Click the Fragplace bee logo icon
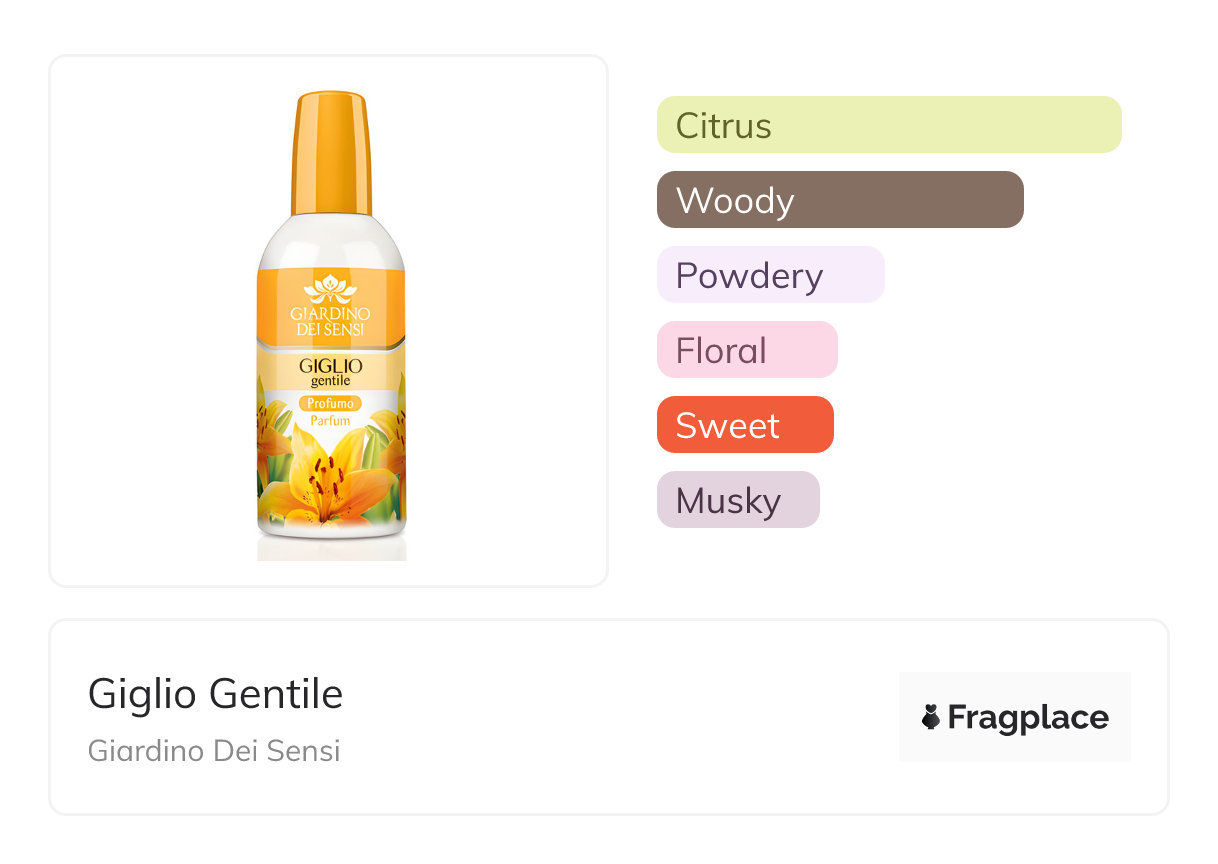Image resolution: width=1218 pixels, height=864 pixels. (x=931, y=717)
